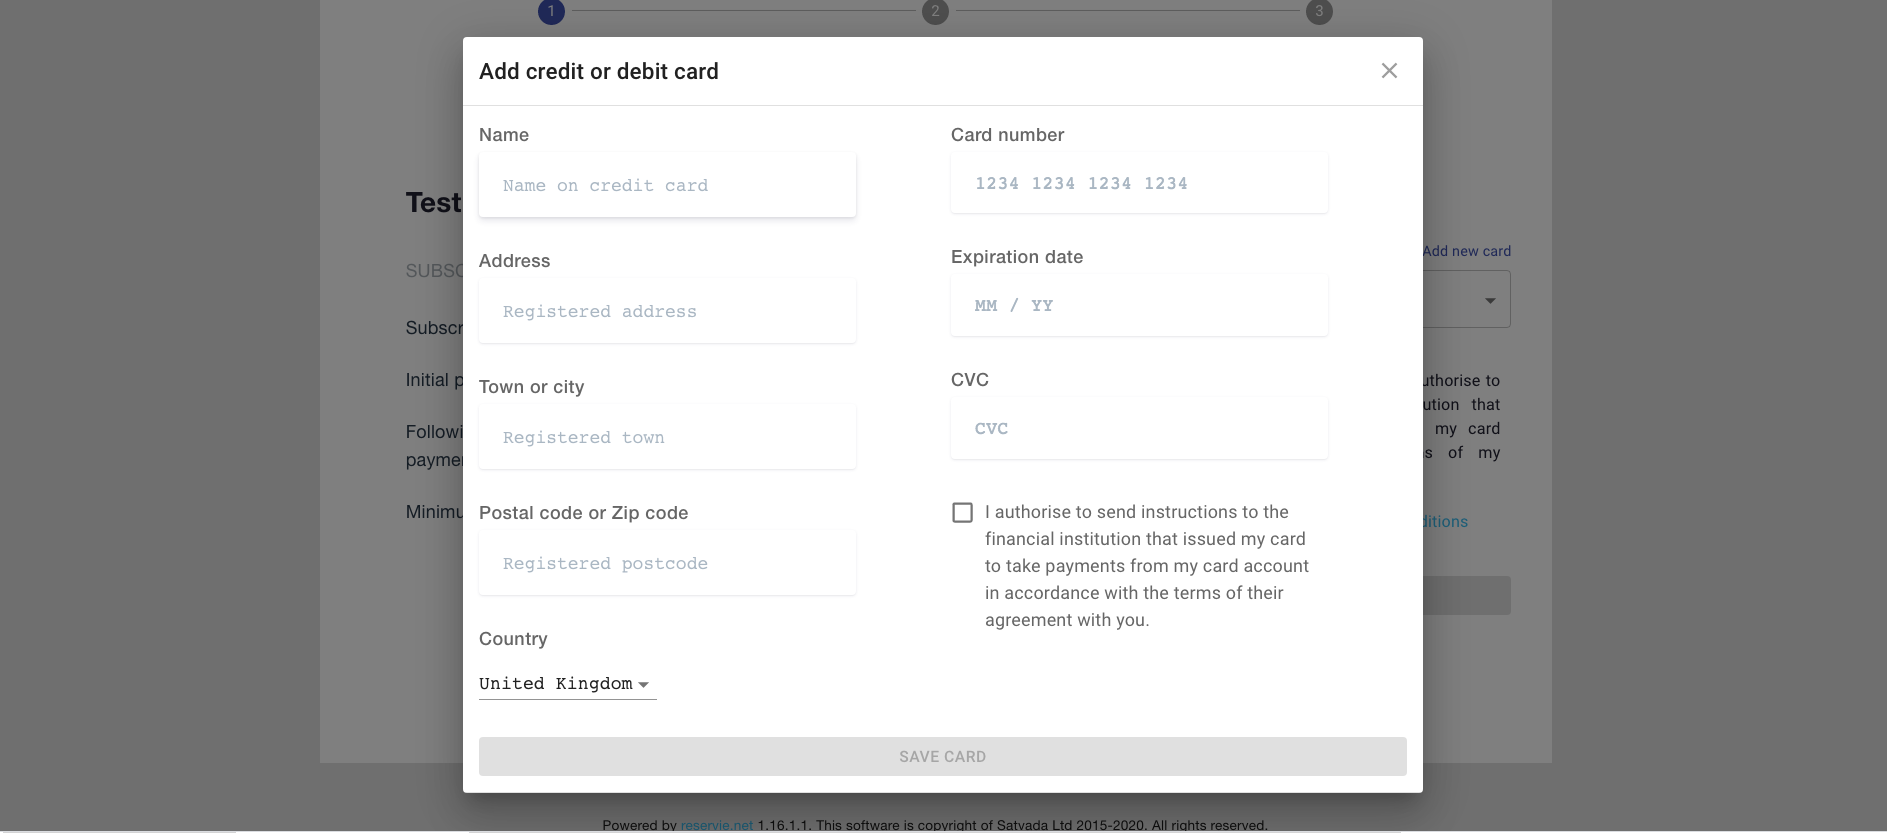Expand the United Kingdom chevron arrow
The width and height of the screenshot is (1887, 833).
click(644, 684)
